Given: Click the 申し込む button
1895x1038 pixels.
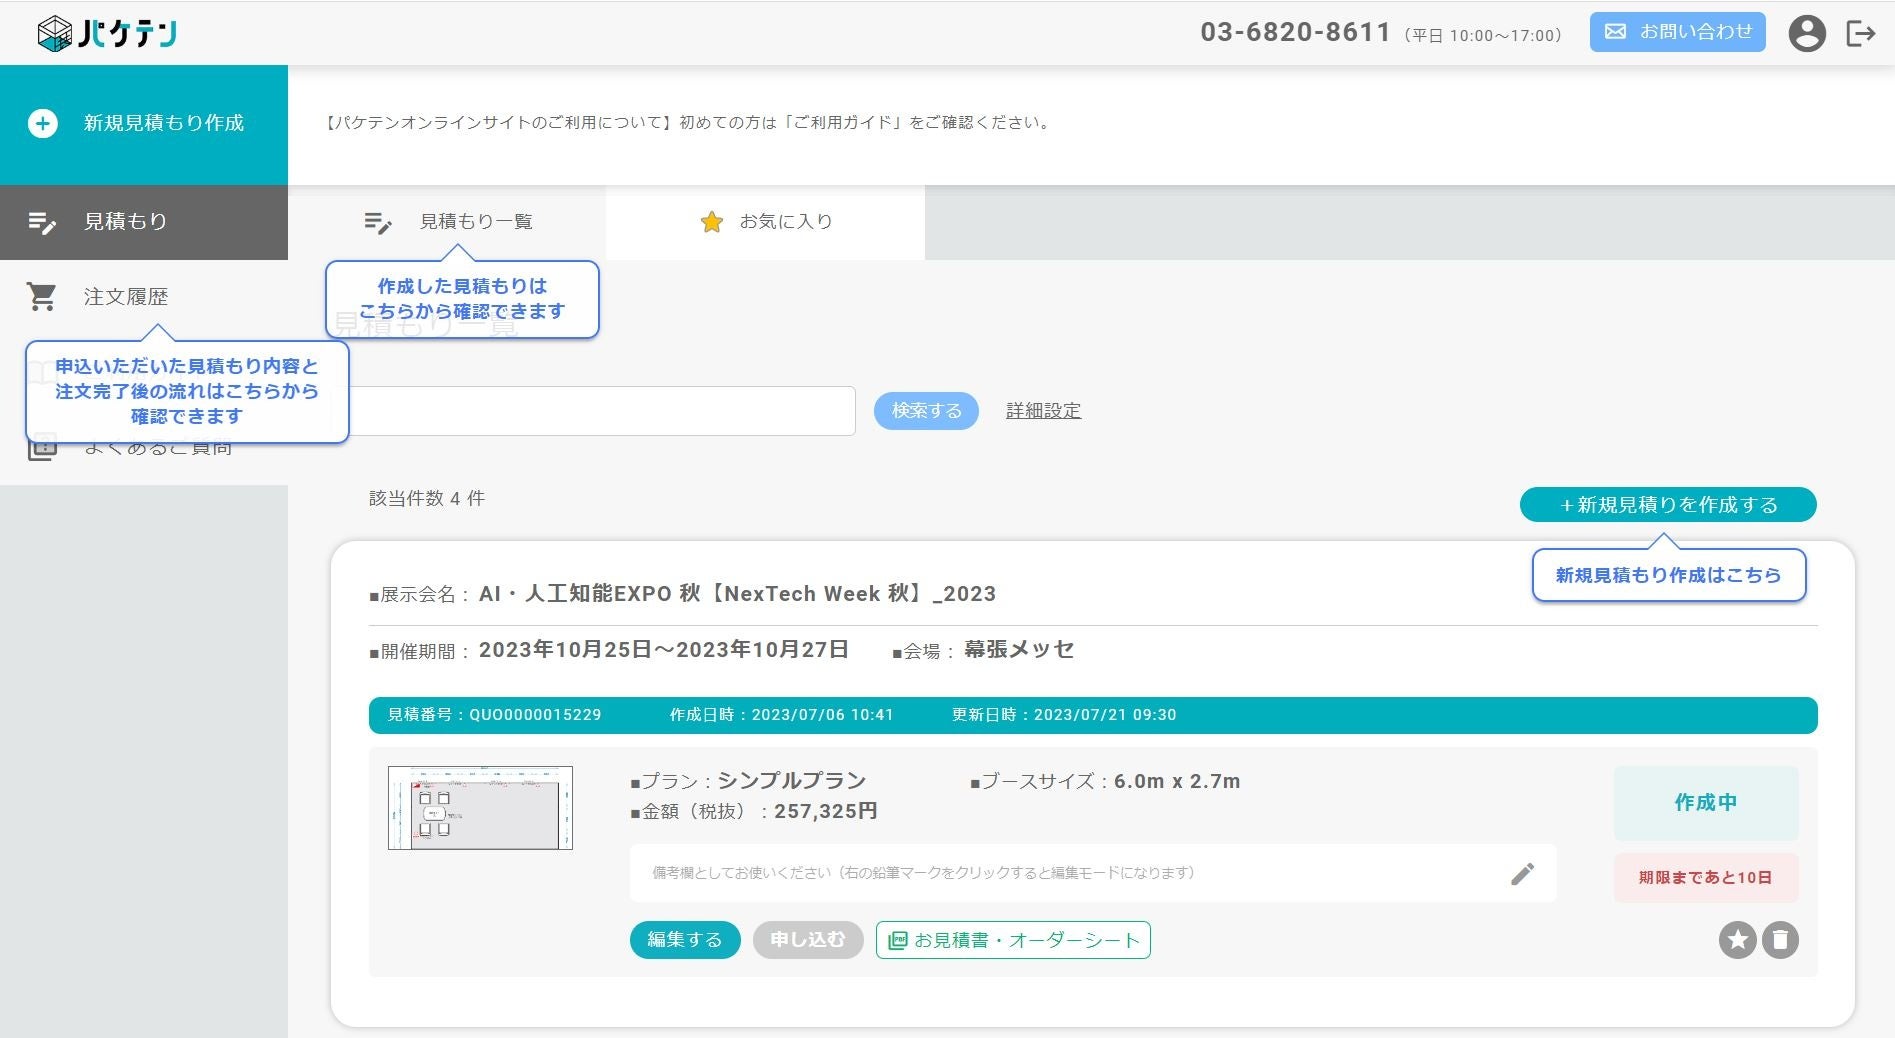Looking at the screenshot, I should coord(808,940).
